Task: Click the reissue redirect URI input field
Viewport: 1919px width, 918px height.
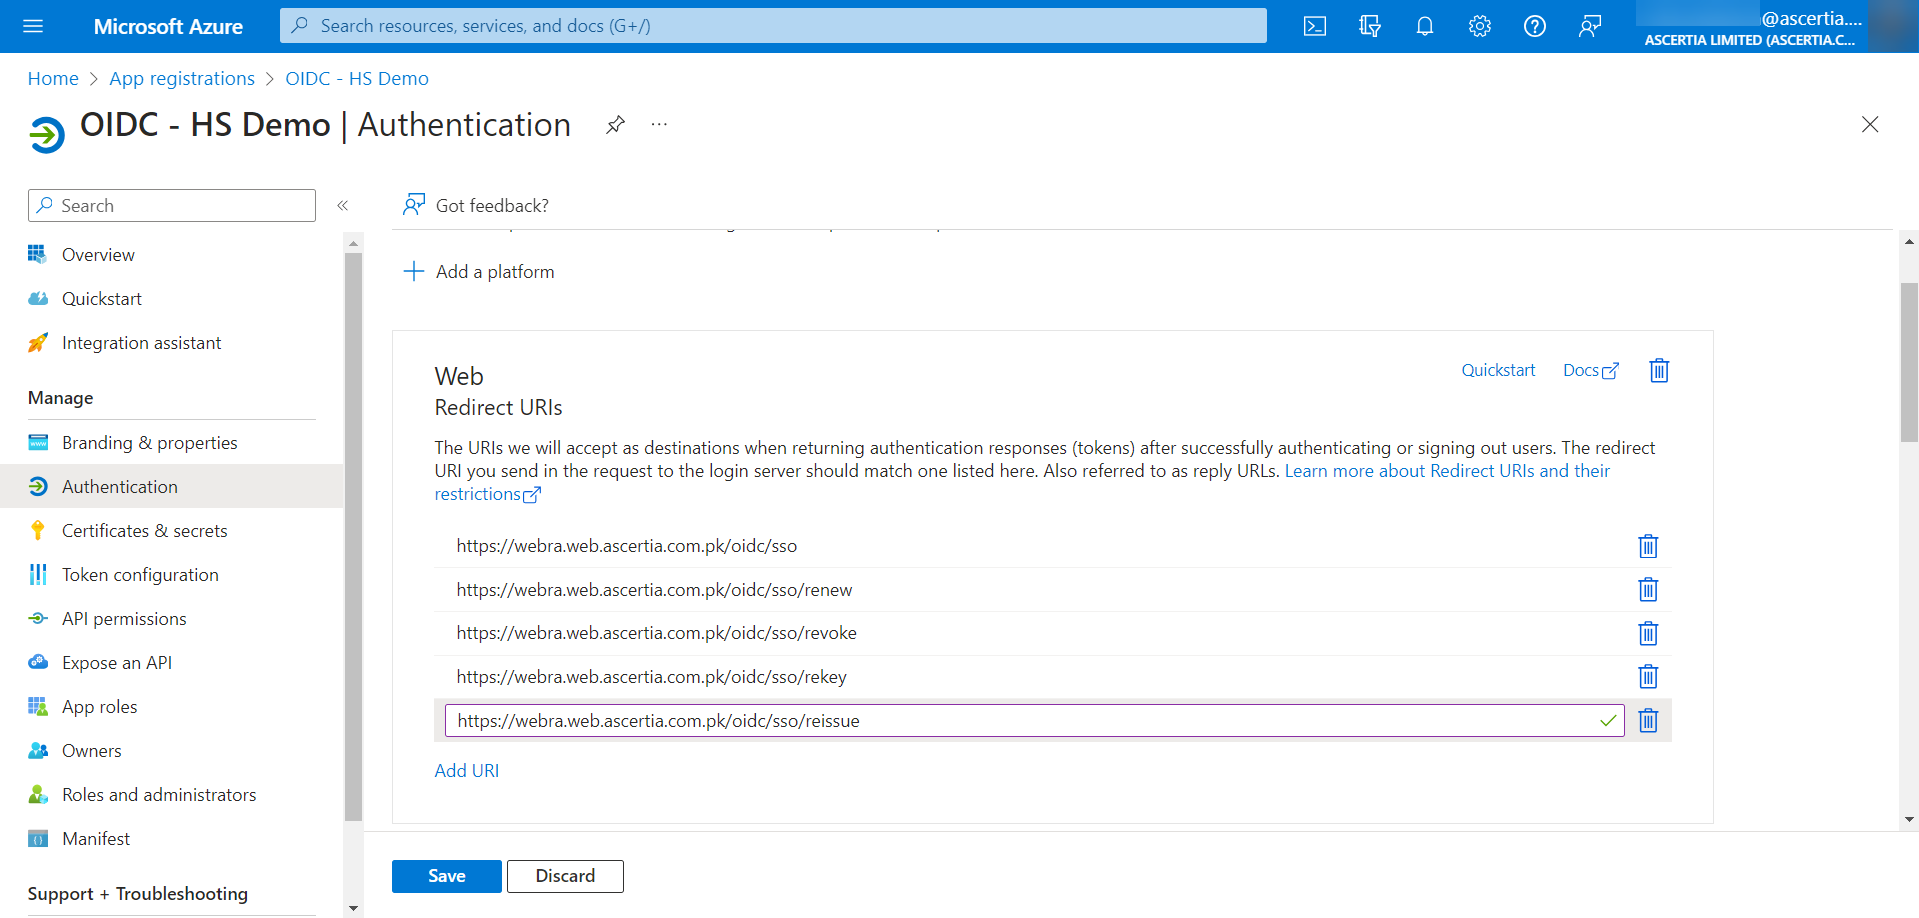Action: (1020, 721)
